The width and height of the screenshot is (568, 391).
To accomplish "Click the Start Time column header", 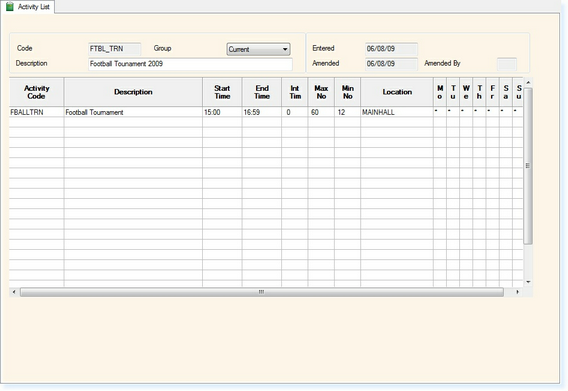I will click(222, 92).
